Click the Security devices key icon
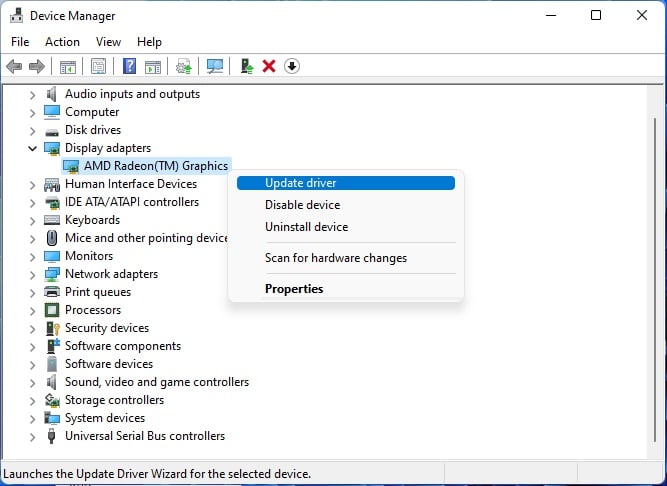Screen dimensions: 667x486 click(52, 328)
